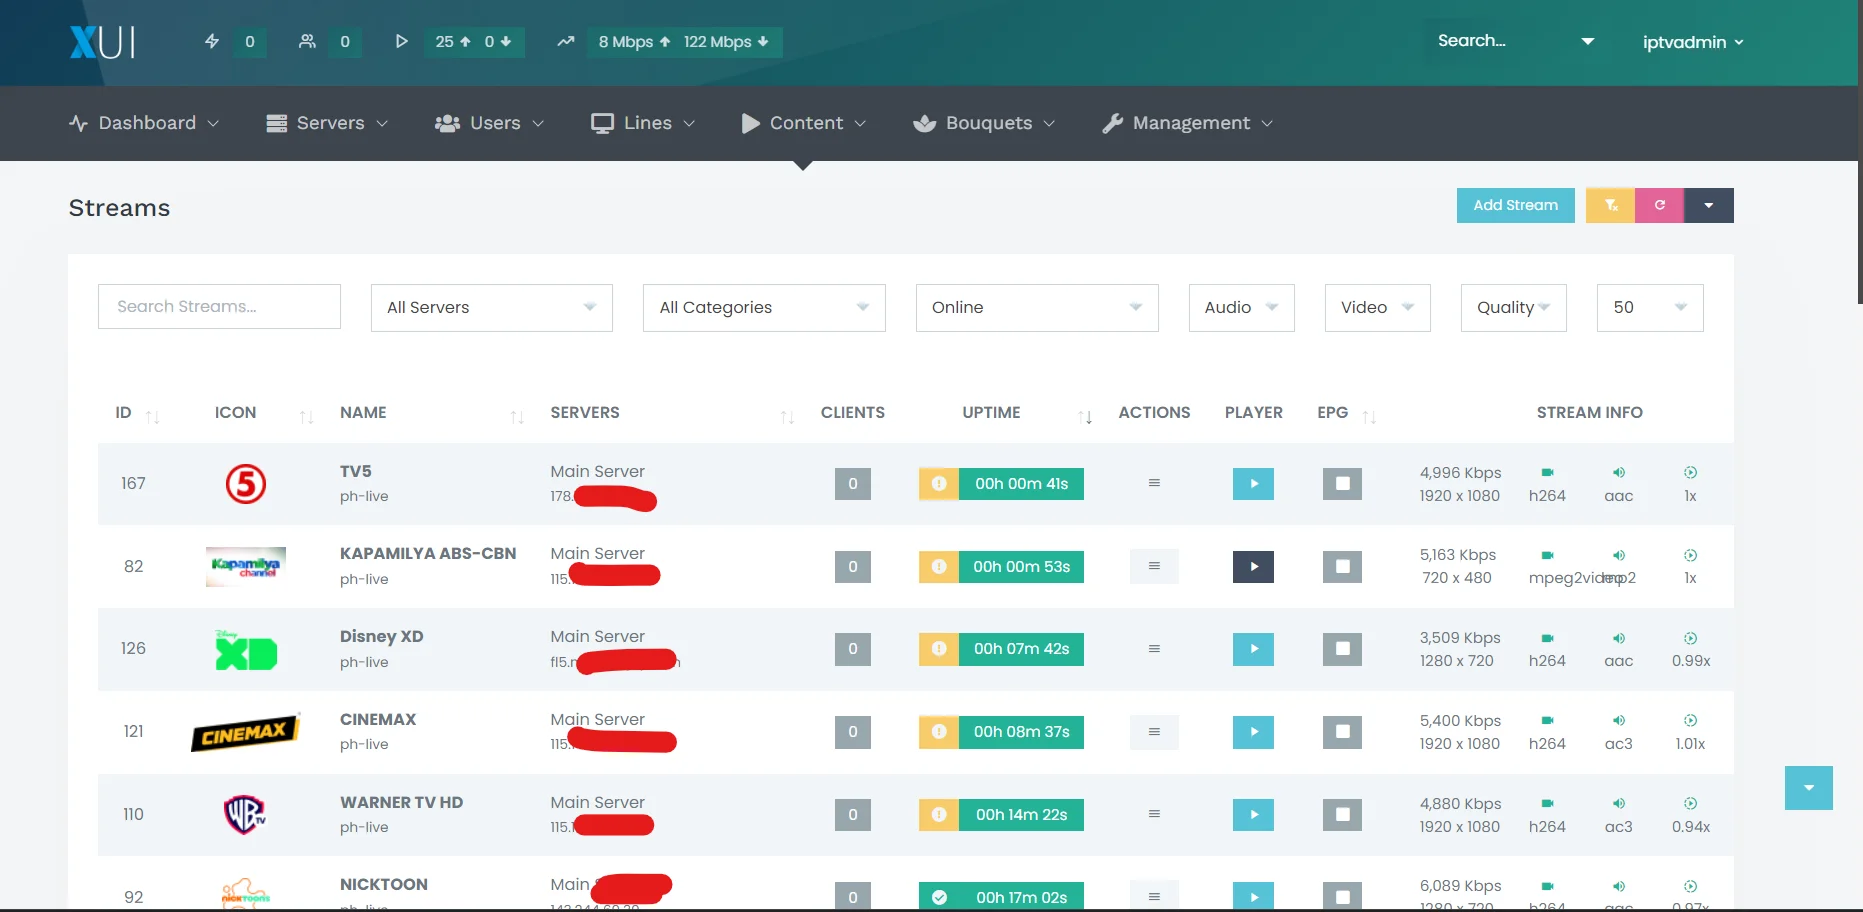The height and width of the screenshot is (912, 1863).
Task: Open the Users menu
Action: click(x=490, y=123)
